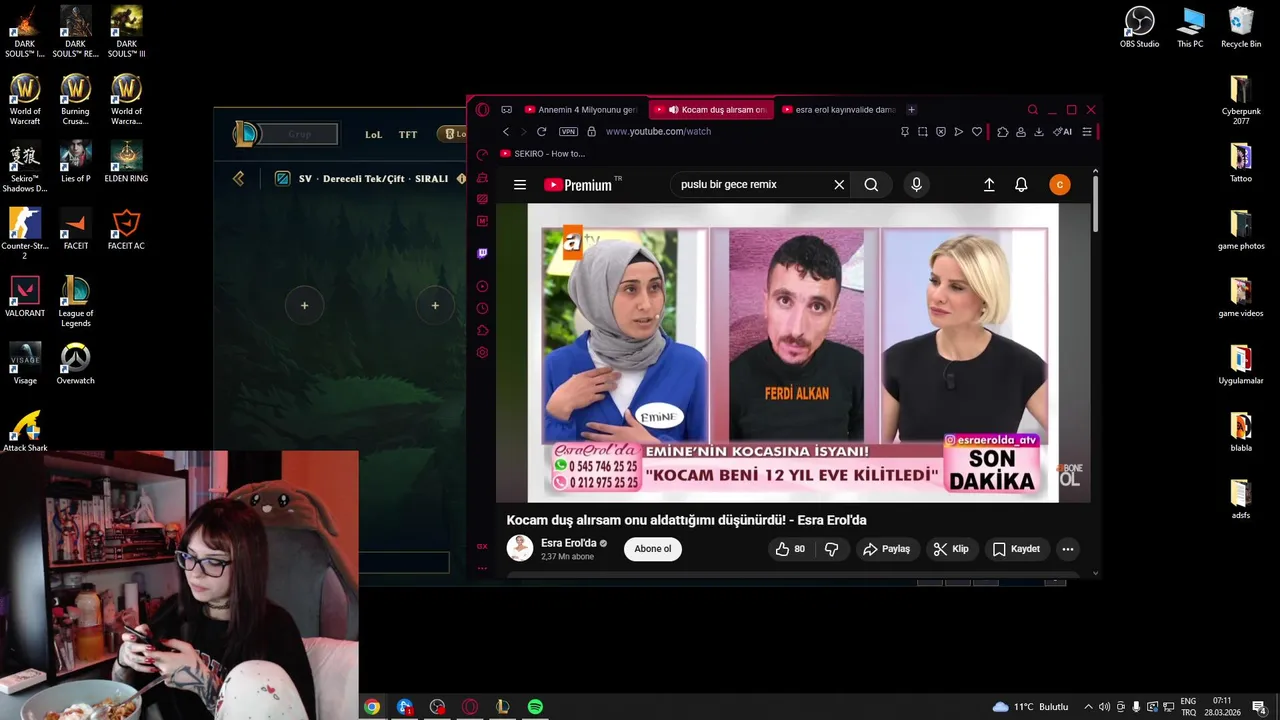Open the Opera GX menu logo

pos(482,110)
